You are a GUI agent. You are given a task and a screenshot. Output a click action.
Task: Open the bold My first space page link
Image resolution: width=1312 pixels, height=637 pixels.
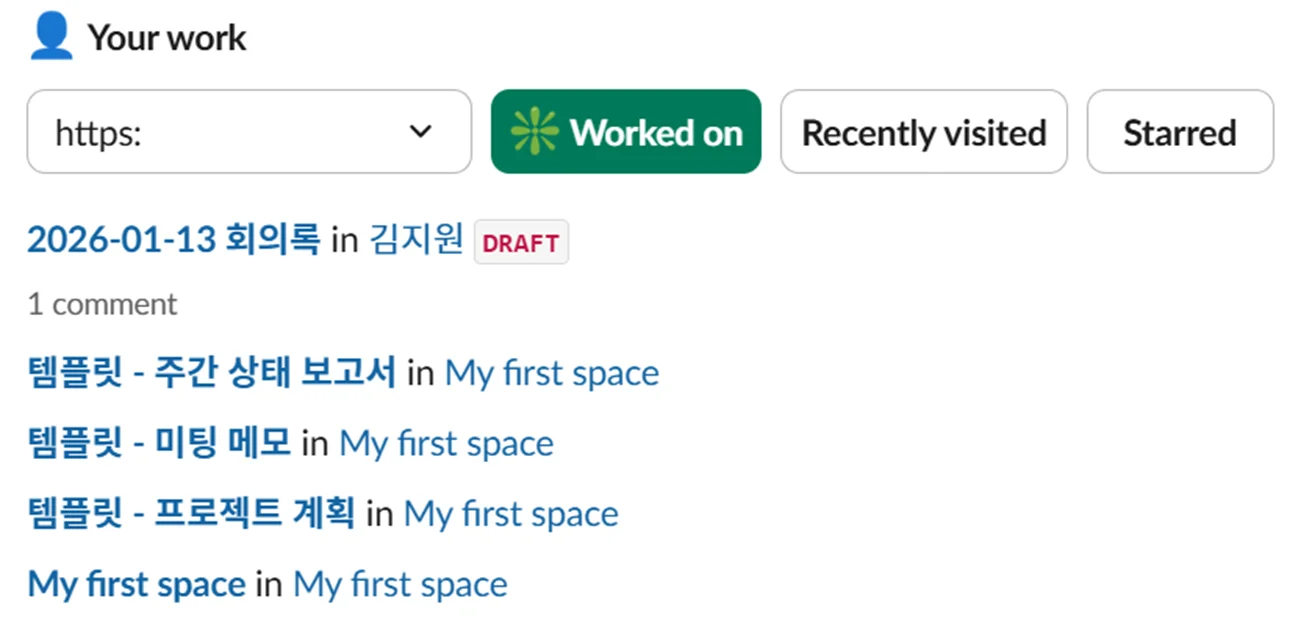pos(136,584)
